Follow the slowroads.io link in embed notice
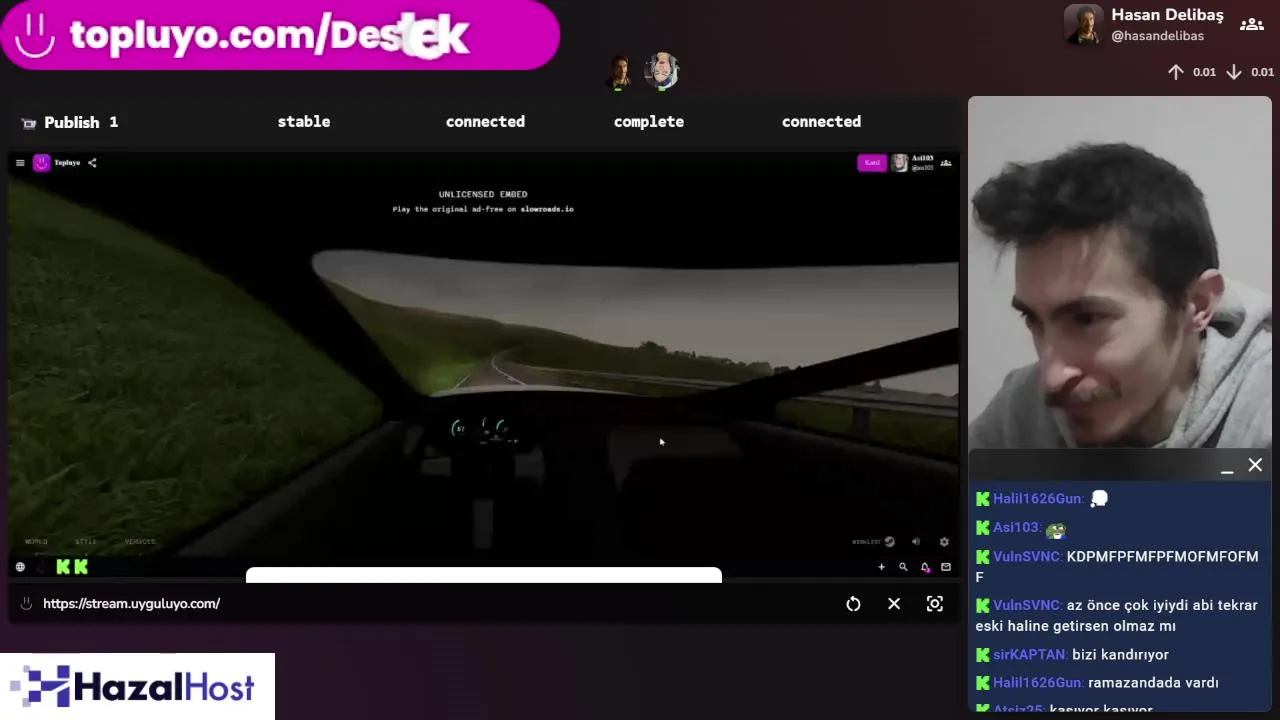 pos(547,209)
